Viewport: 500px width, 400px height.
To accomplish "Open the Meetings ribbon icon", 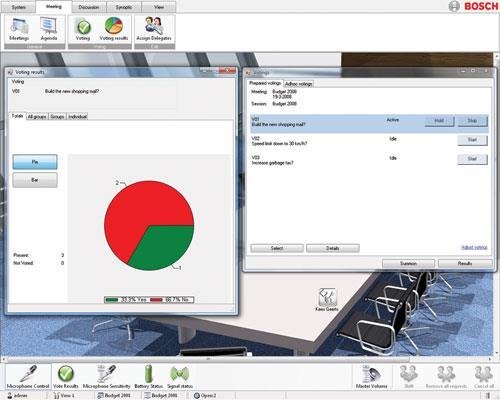I will click(x=19, y=29).
